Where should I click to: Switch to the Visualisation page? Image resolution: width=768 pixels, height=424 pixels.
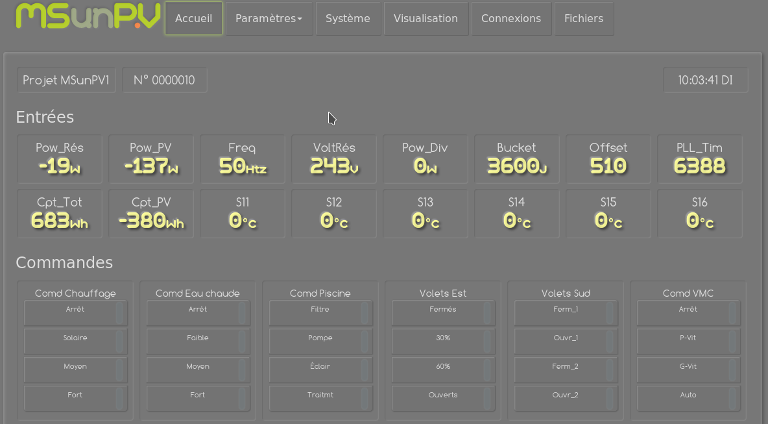point(425,18)
